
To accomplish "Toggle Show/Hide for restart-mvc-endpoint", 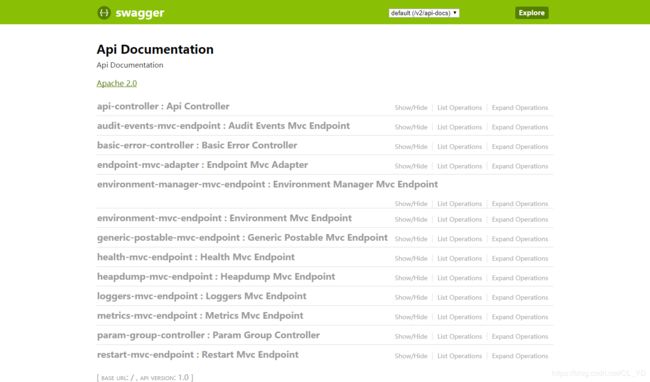I will [411, 356].
